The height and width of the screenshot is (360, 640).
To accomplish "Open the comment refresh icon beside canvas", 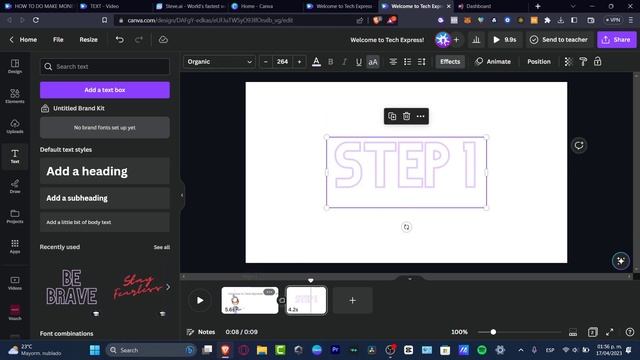I will pyautogui.click(x=579, y=145).
